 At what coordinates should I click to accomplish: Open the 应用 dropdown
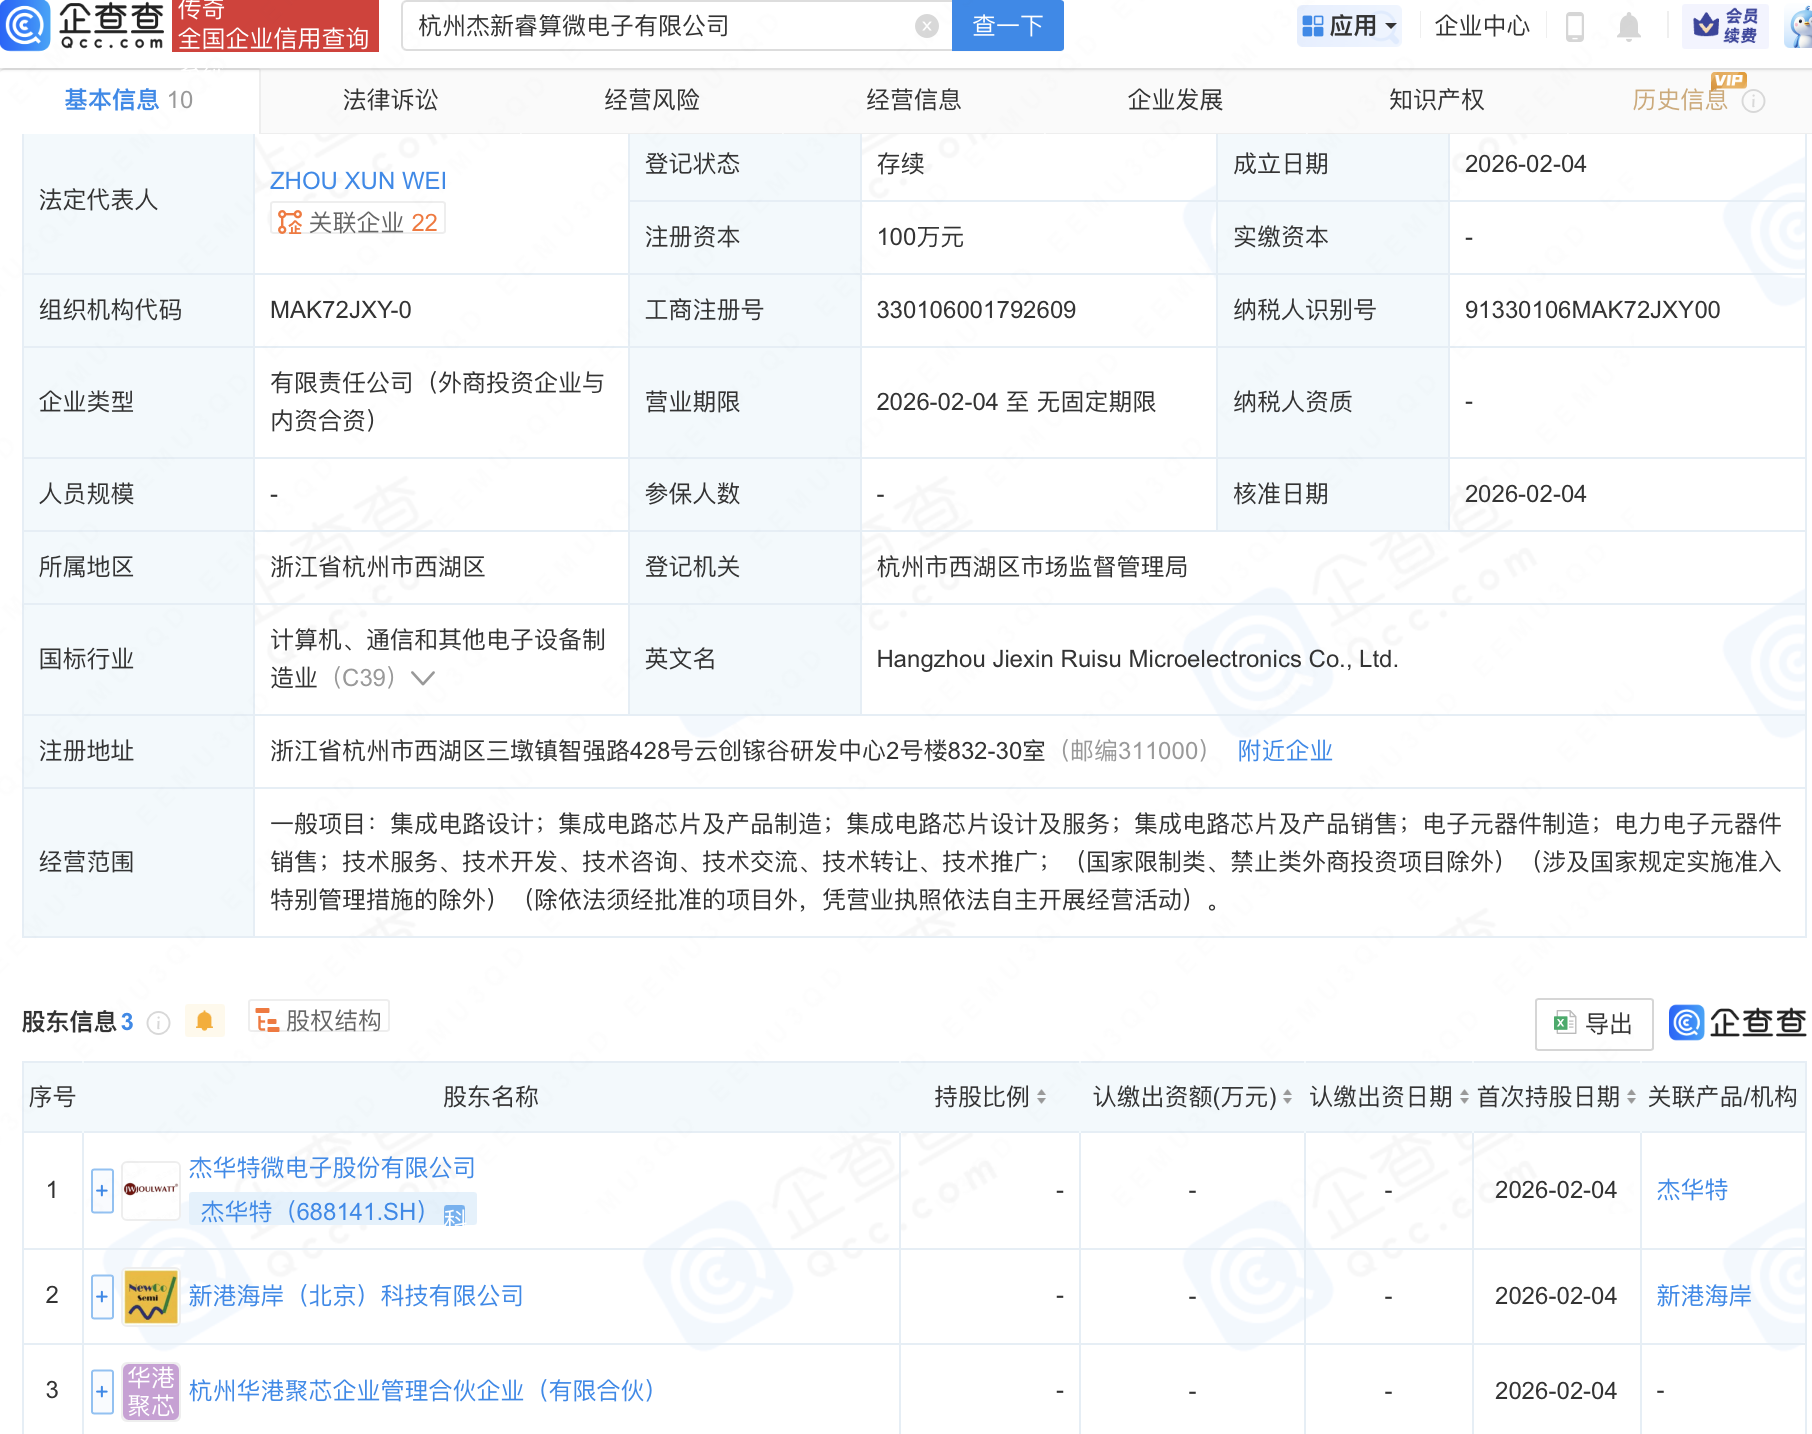pyautogui.click(x=1349, y=26)
